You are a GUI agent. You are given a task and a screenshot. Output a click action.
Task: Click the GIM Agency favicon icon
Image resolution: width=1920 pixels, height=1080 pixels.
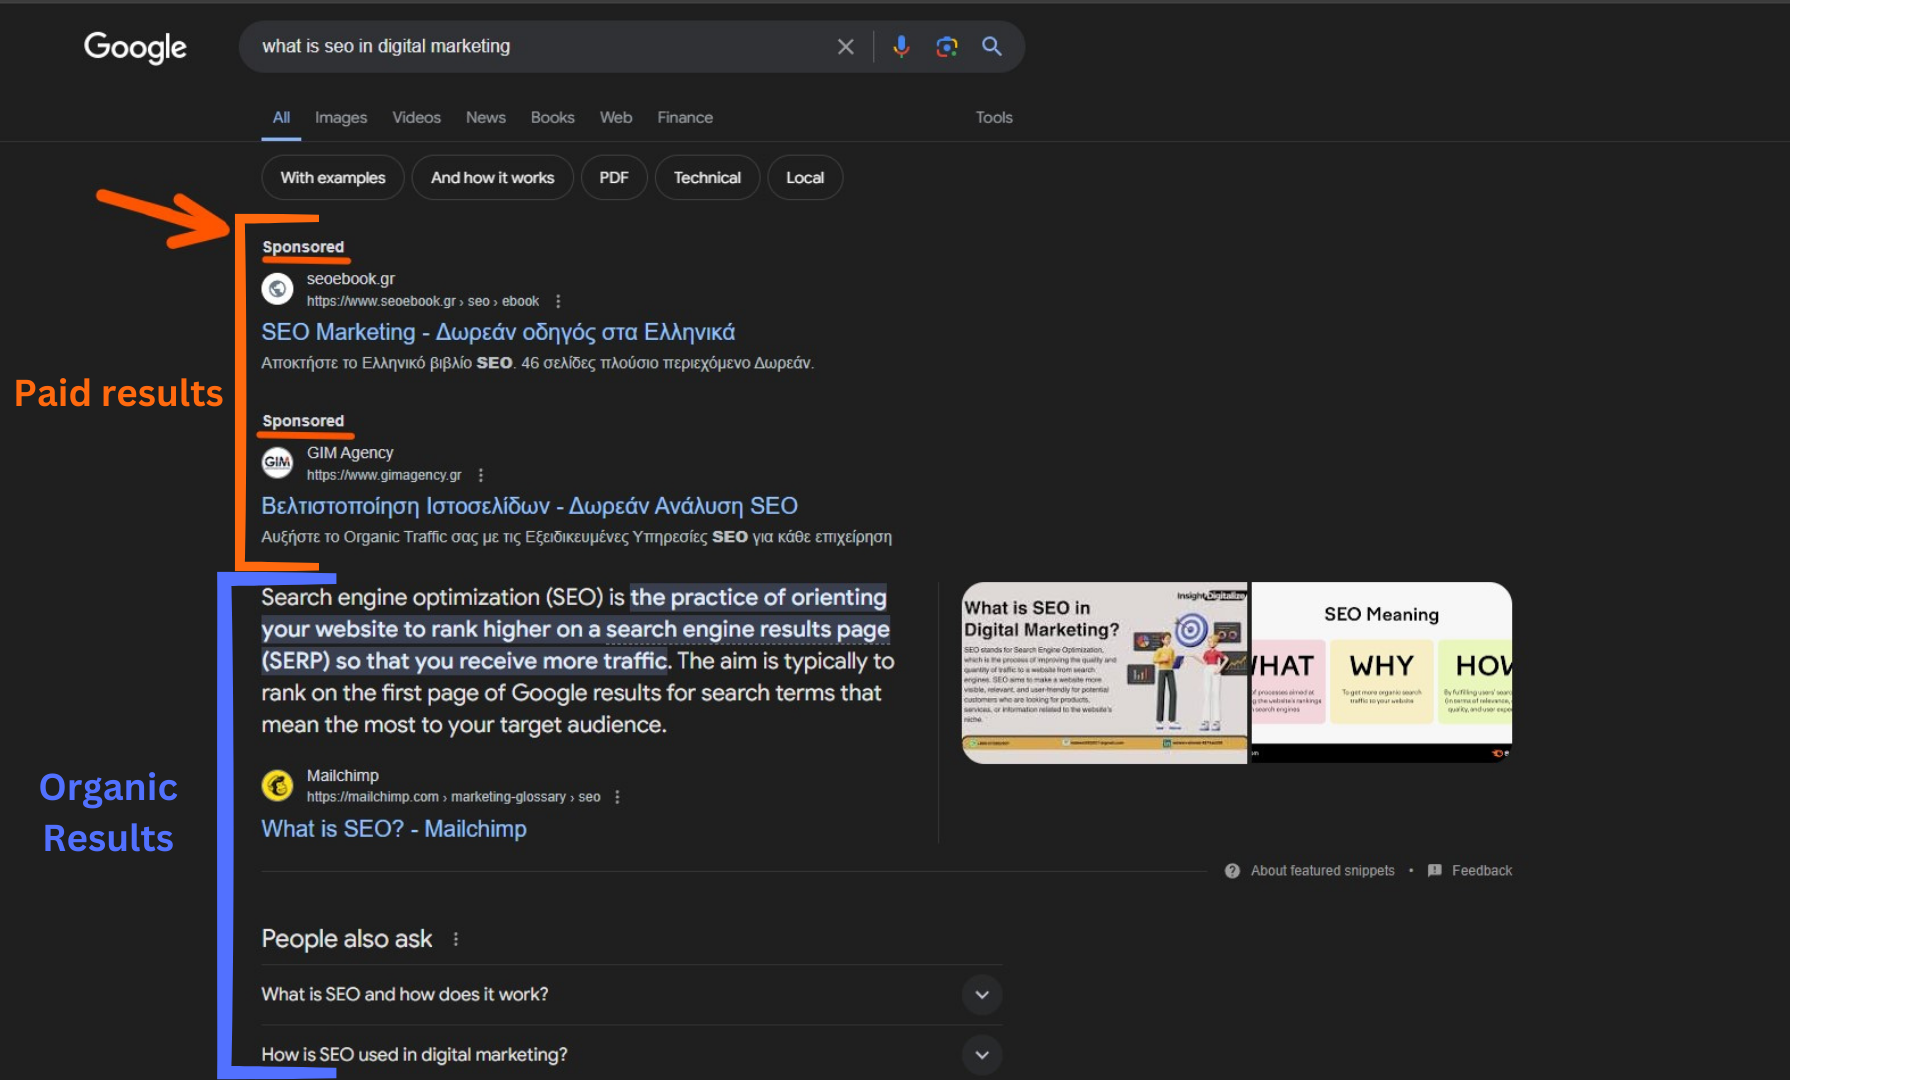[x=280, y=462]
